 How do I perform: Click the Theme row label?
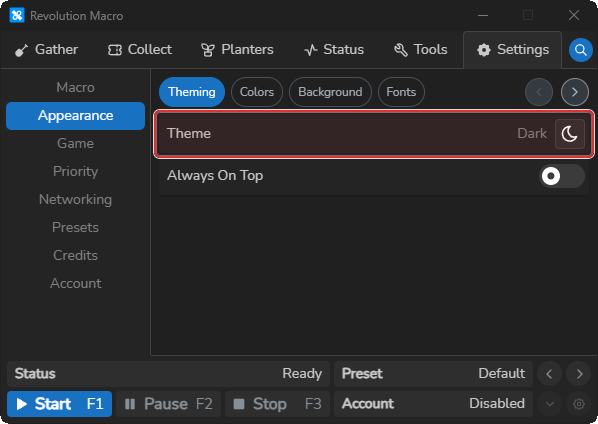click(189, 133)
